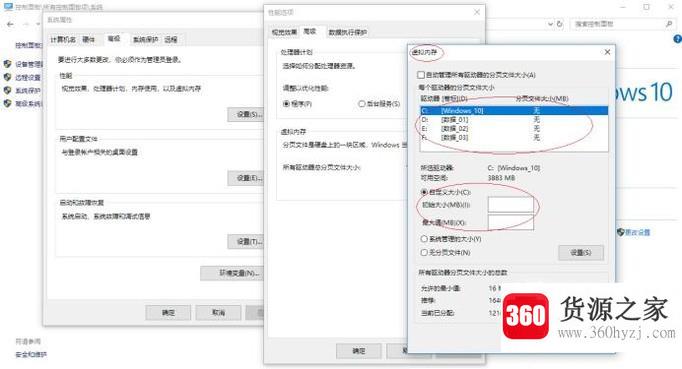The height and width of the screenshot is (369, 682).
Task: Select the 后台服务(S) radio button
Action: coord(361,104)
